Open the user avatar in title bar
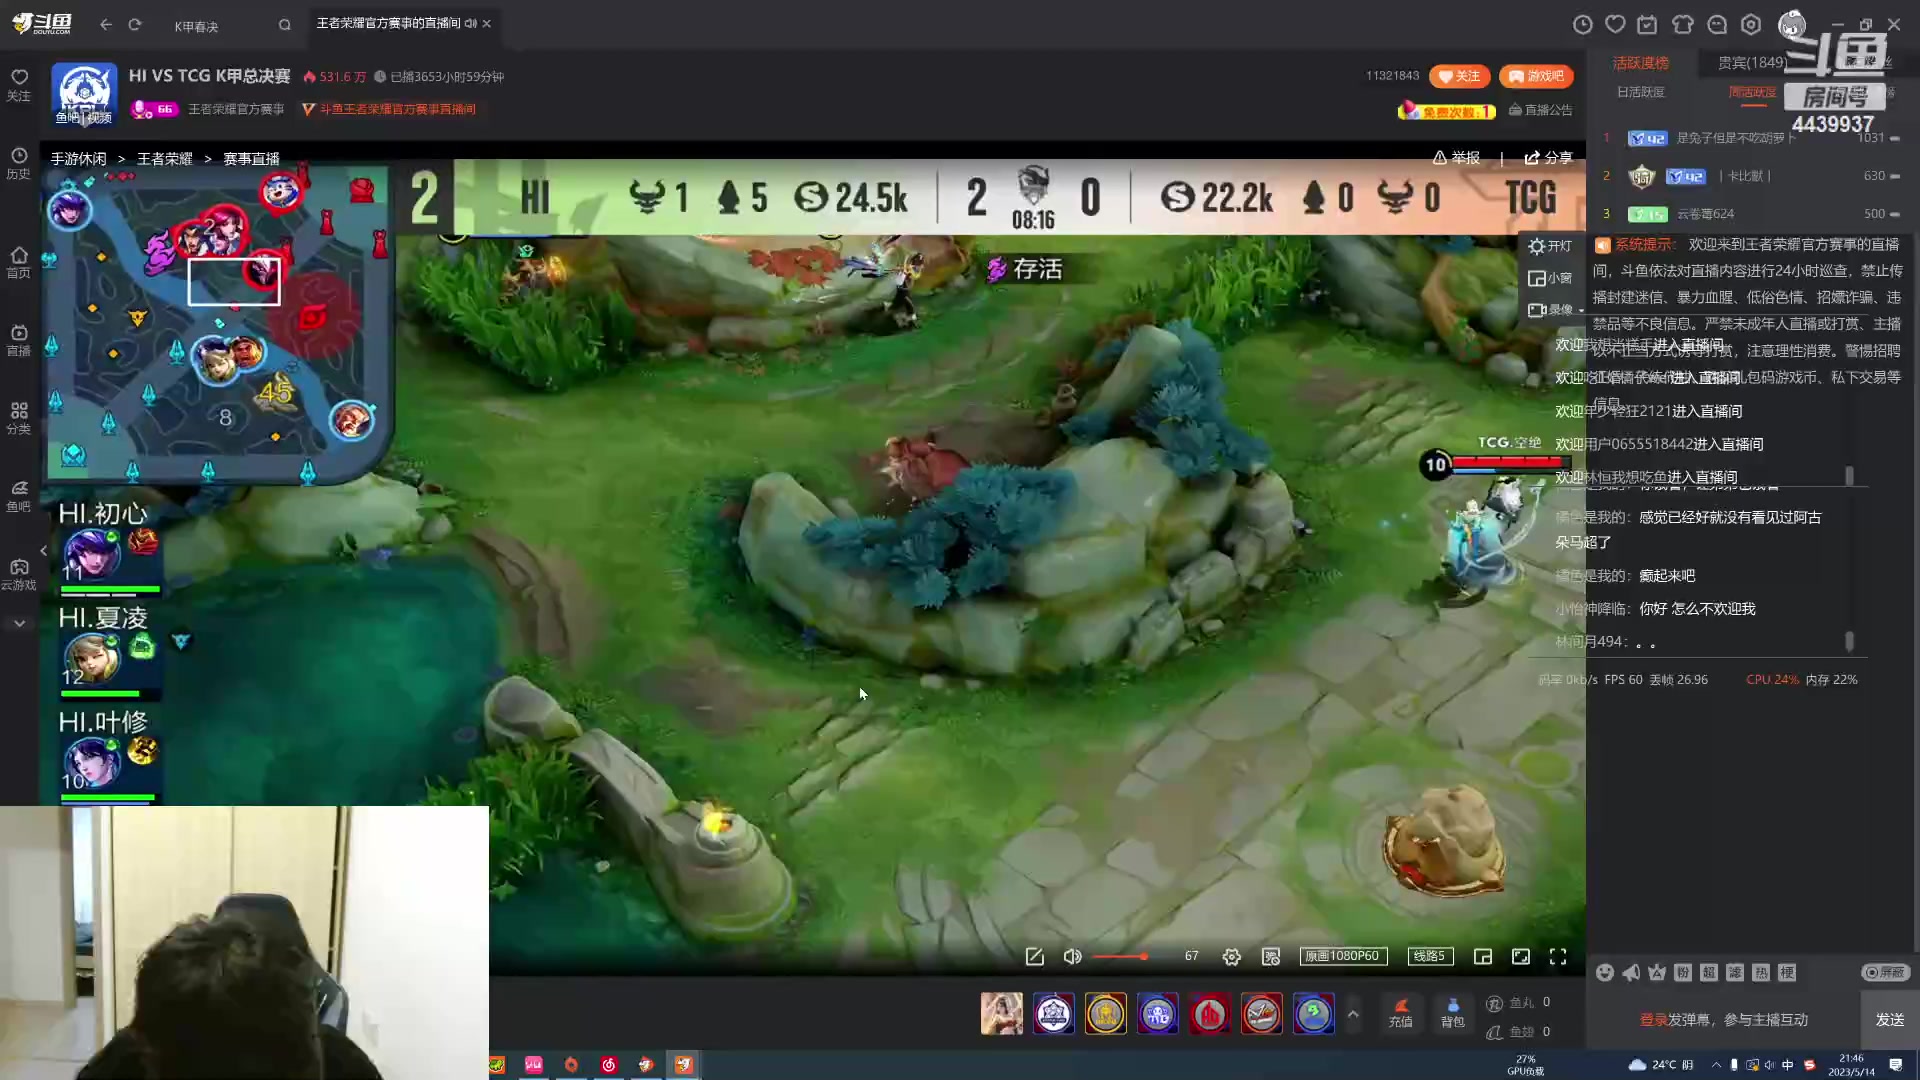This screenshot has width=1920, height=1080. [x=1792, y=25]
